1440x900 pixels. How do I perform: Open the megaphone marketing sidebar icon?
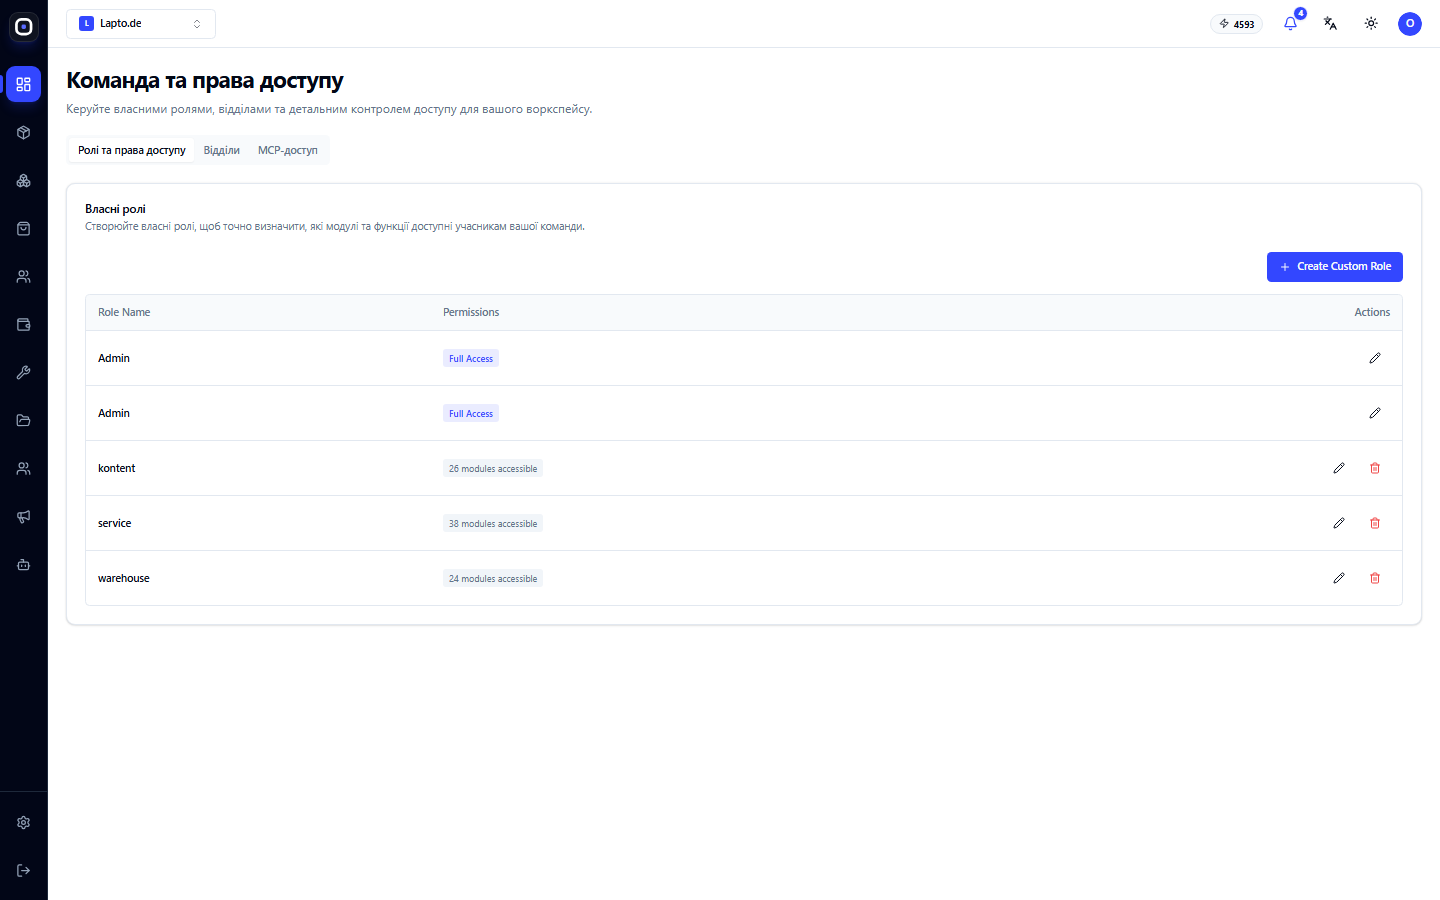[24, 516]
